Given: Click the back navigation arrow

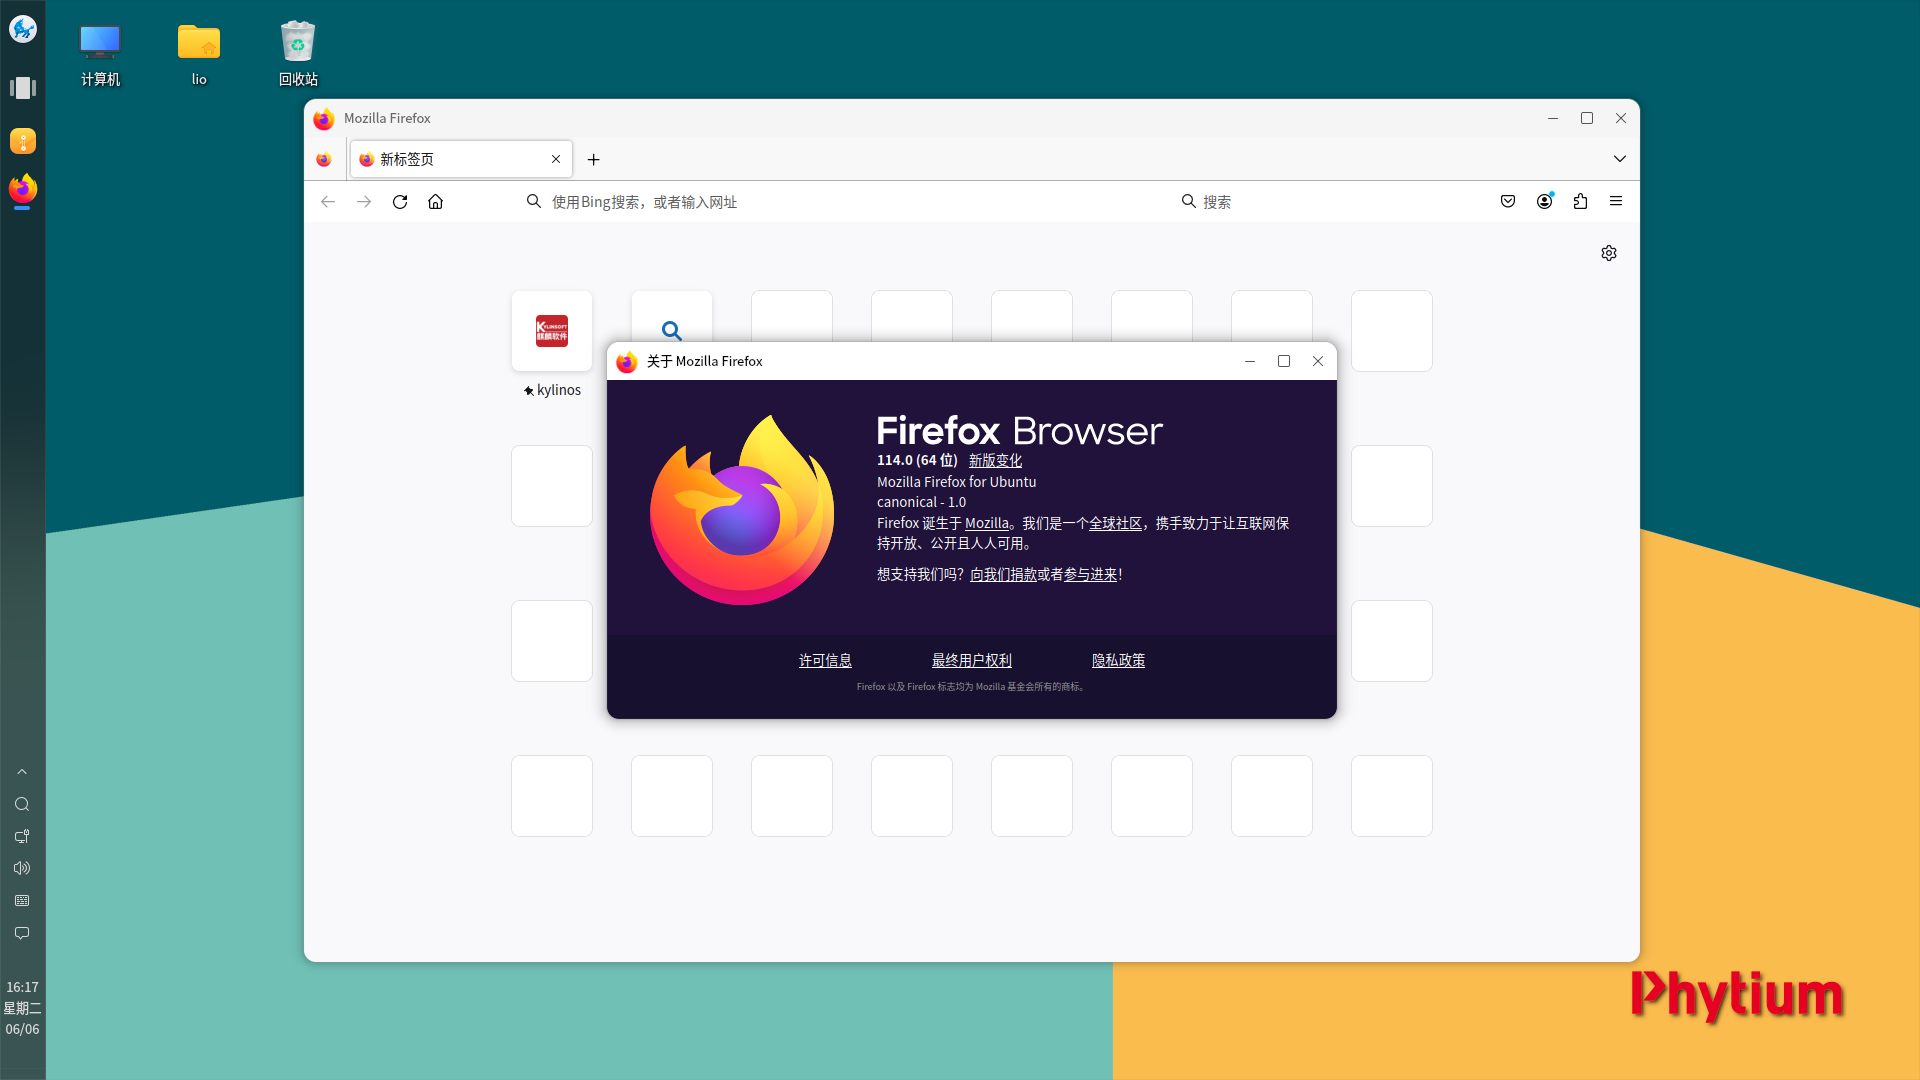Looking at the screenshot, I should (328, 202).
